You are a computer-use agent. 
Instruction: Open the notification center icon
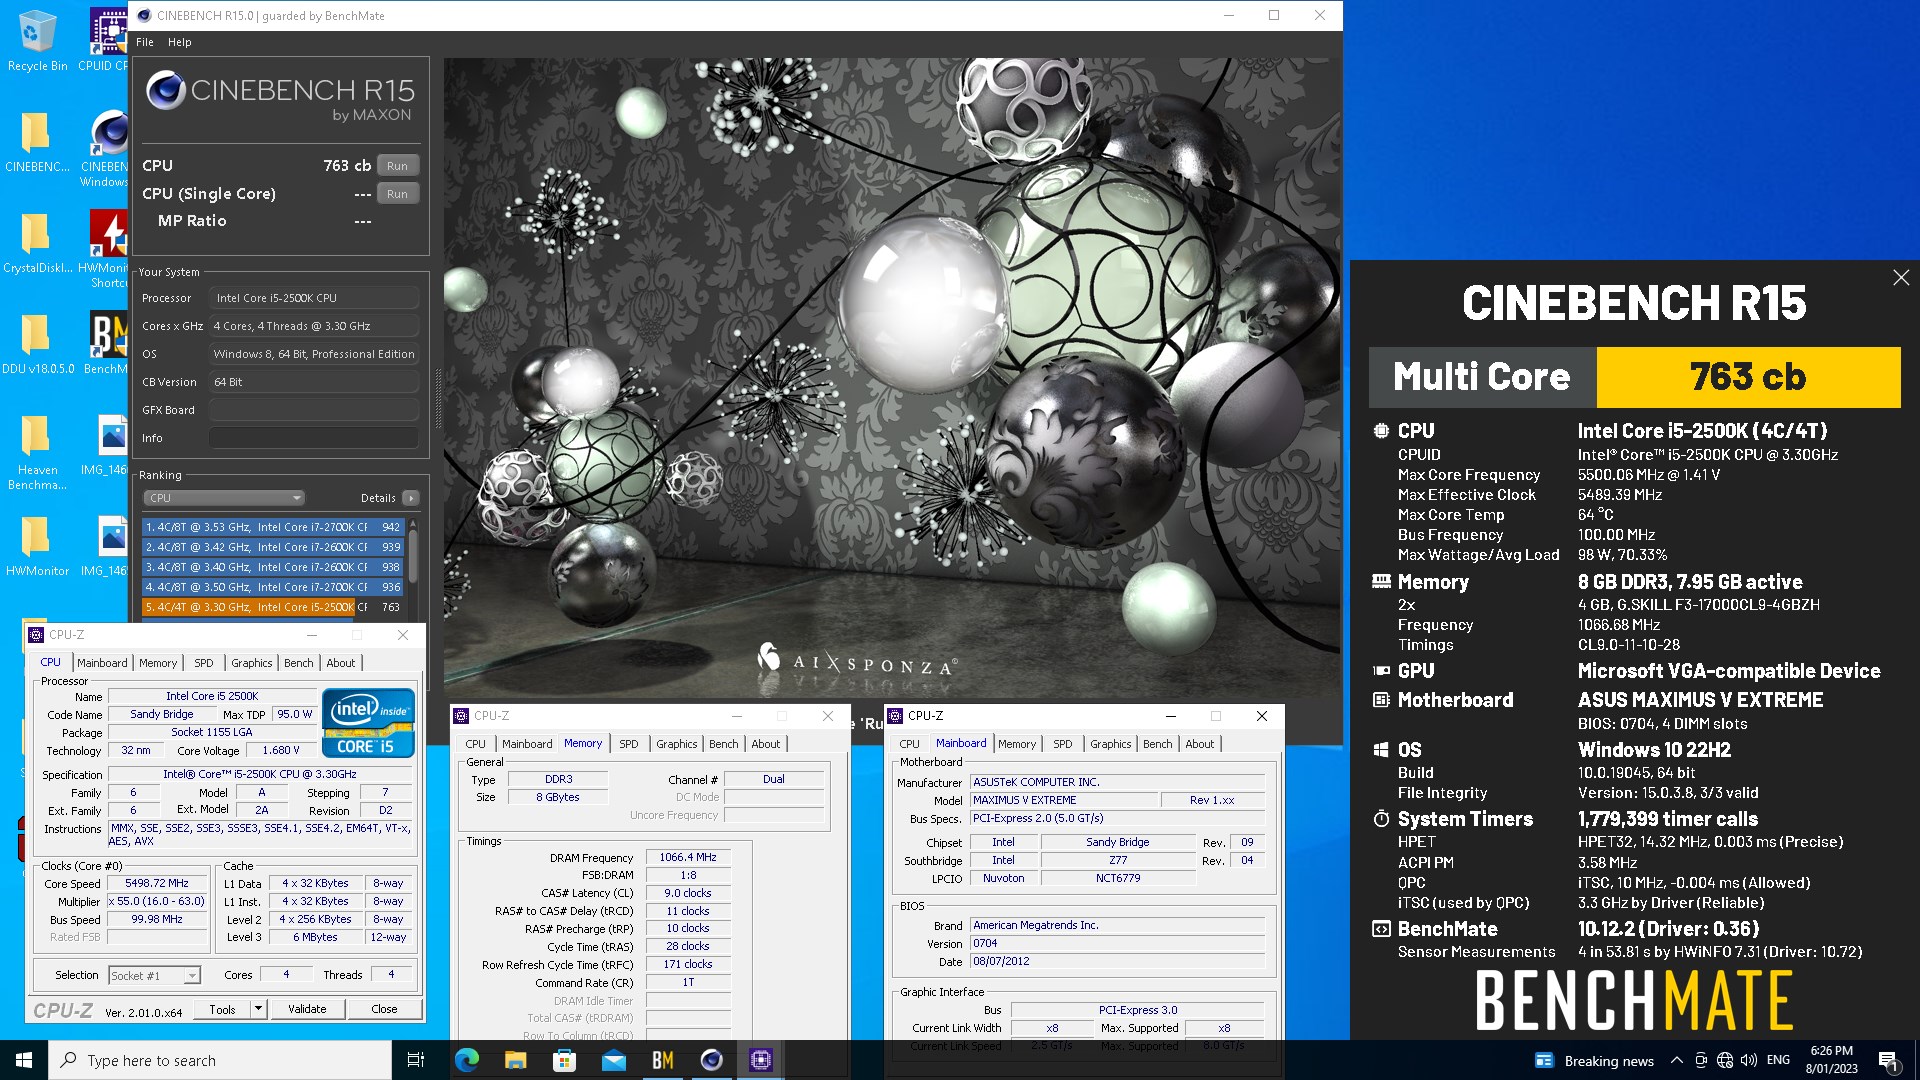[x=1888, y=1060]
